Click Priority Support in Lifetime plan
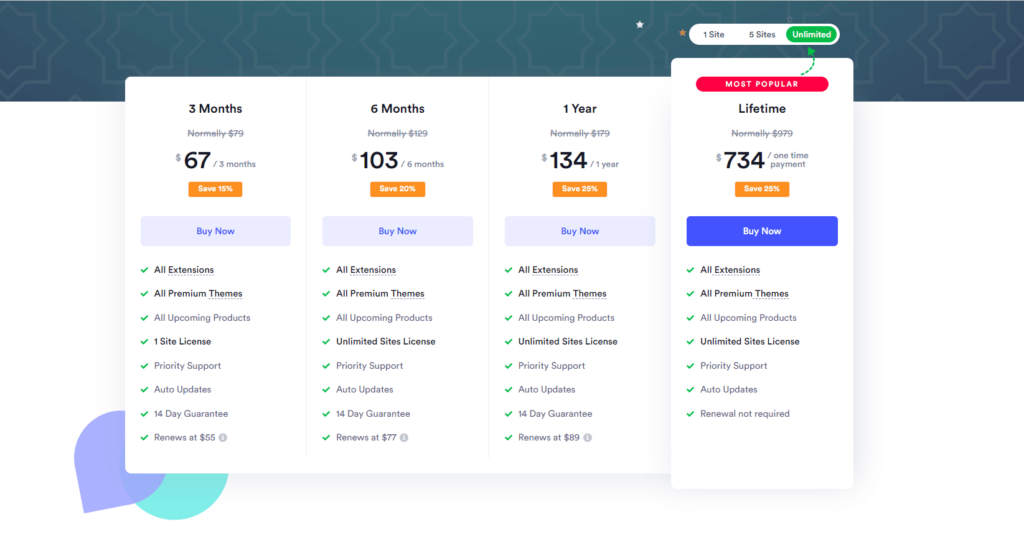This screenshot has height=537, width=1024. pyautogui.click(x=733, y=366)
